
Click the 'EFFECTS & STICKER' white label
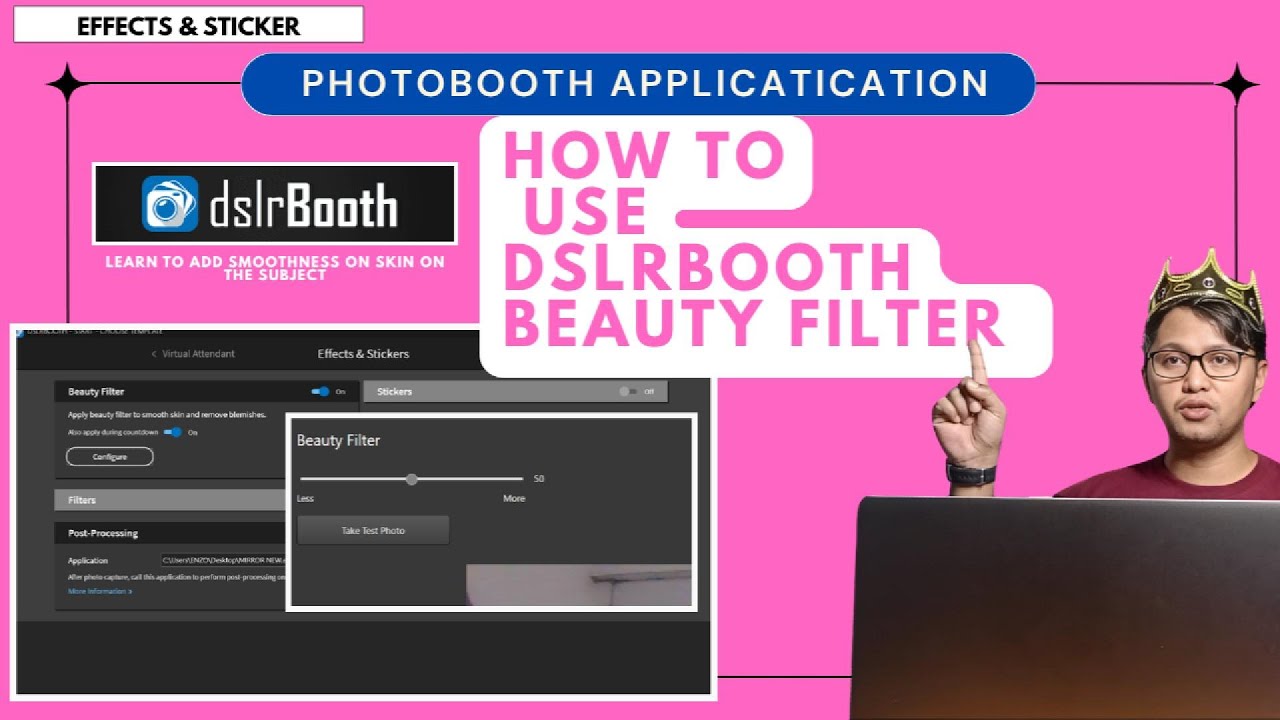click(188, 27)
